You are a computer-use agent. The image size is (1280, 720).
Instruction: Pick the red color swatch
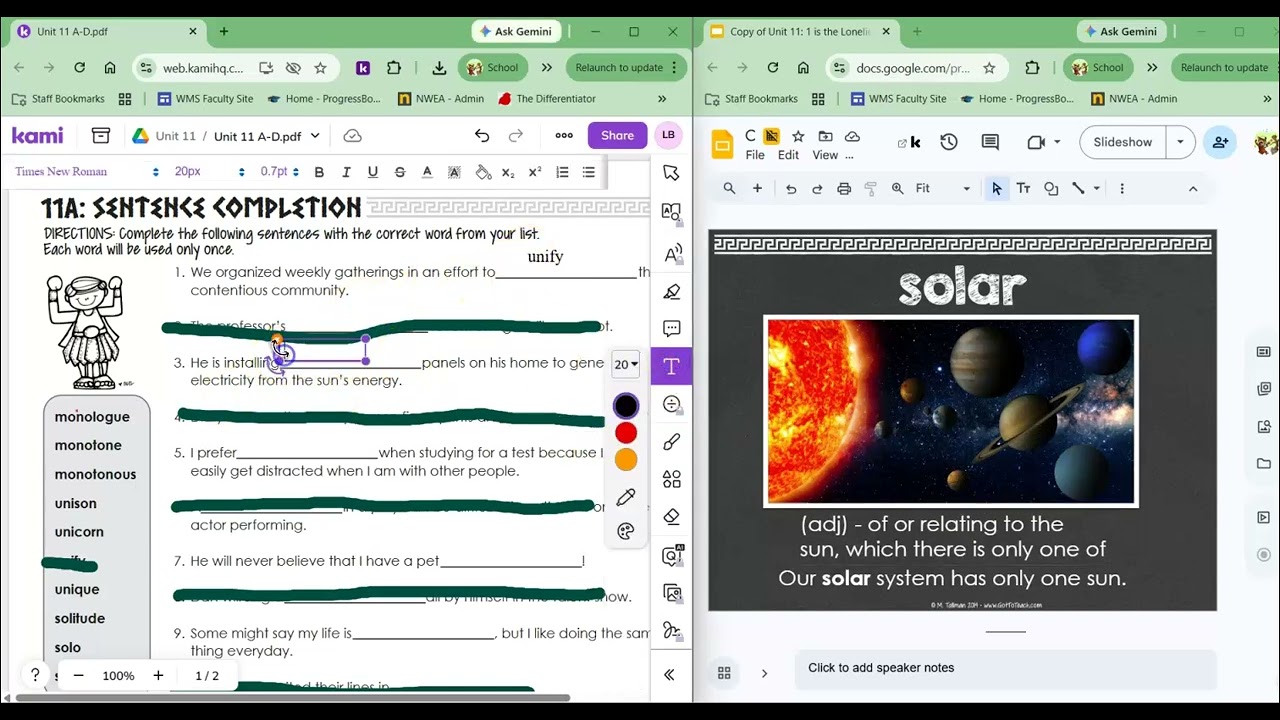(626, 433)
